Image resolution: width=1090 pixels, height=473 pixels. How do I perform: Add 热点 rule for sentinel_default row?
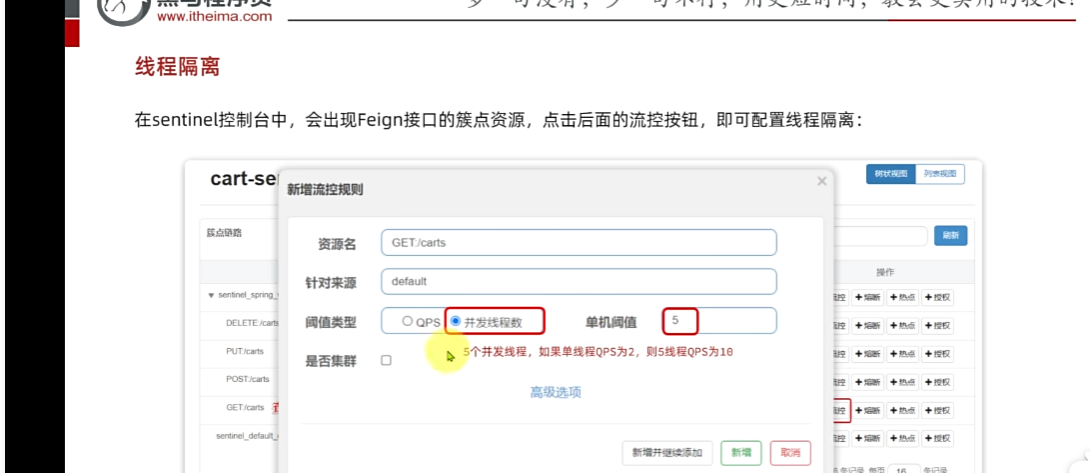coord(902,438)
